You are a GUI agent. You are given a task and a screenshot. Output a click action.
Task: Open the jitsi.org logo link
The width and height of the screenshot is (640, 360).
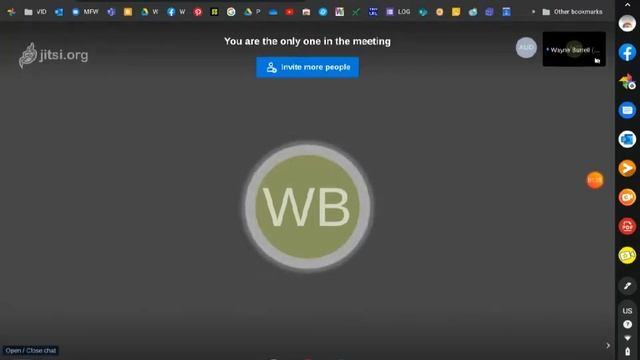pyautogui.click(x=53, y=55)
